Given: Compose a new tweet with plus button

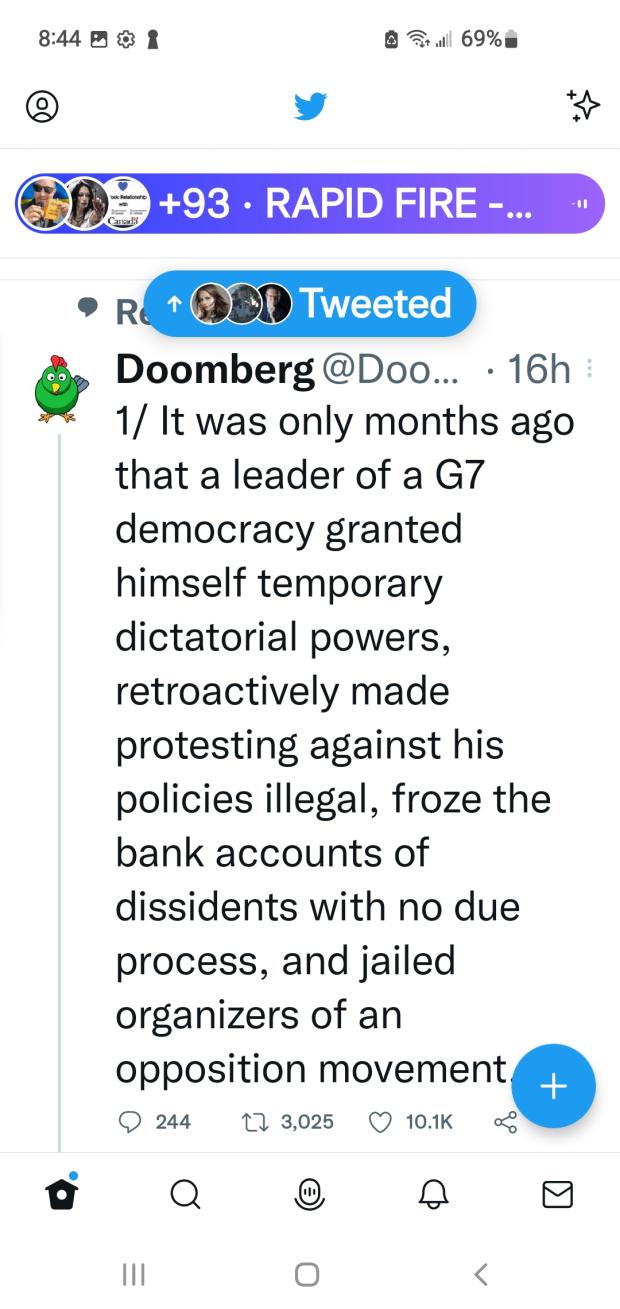Looking at the screenshot, I should (x=553, y=1086).
